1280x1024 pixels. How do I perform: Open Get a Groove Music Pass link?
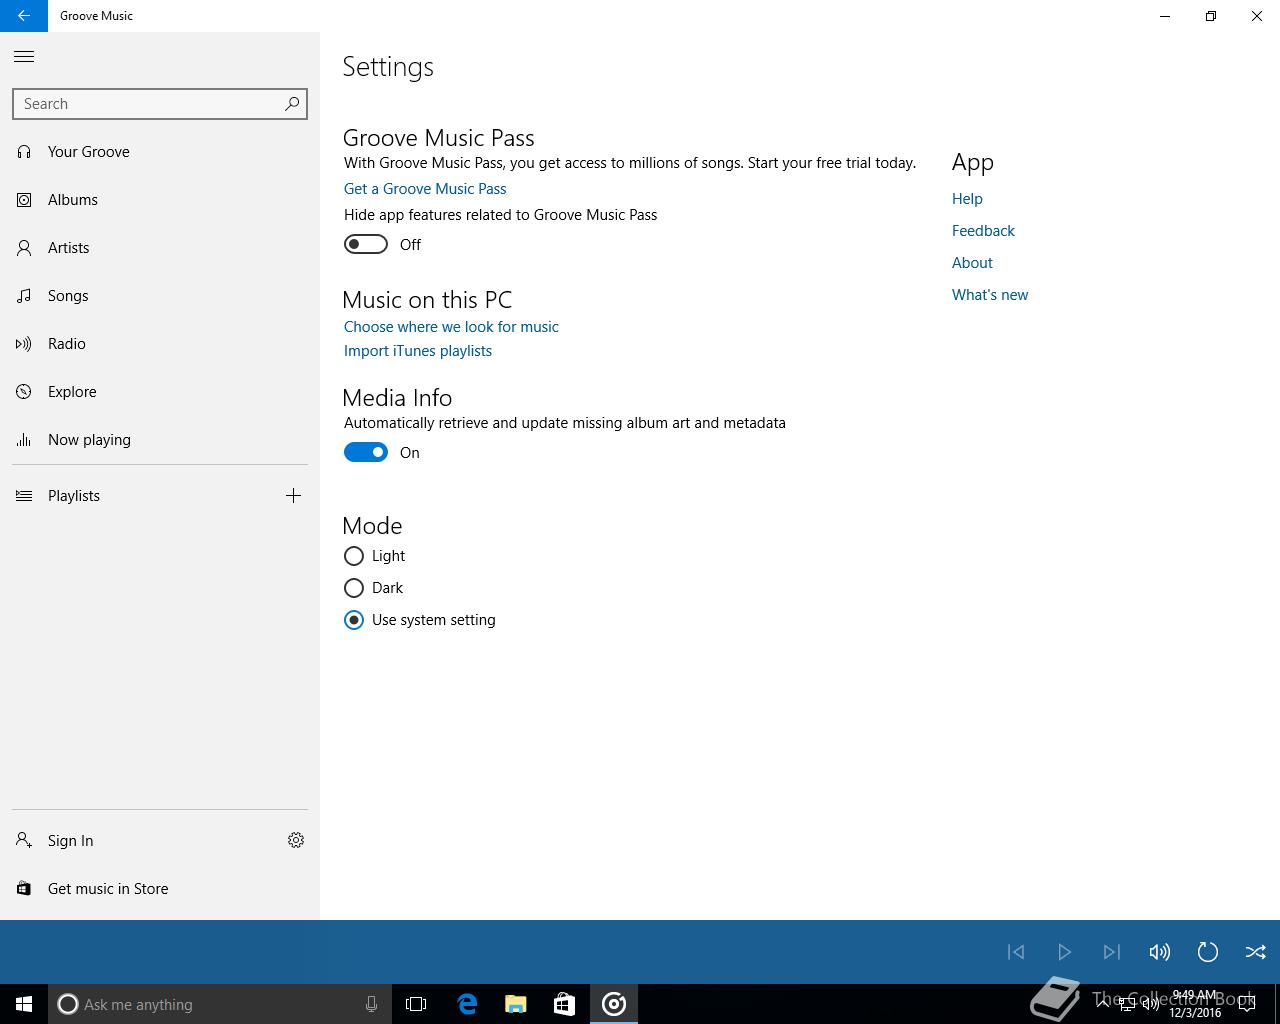click(425, 189)
